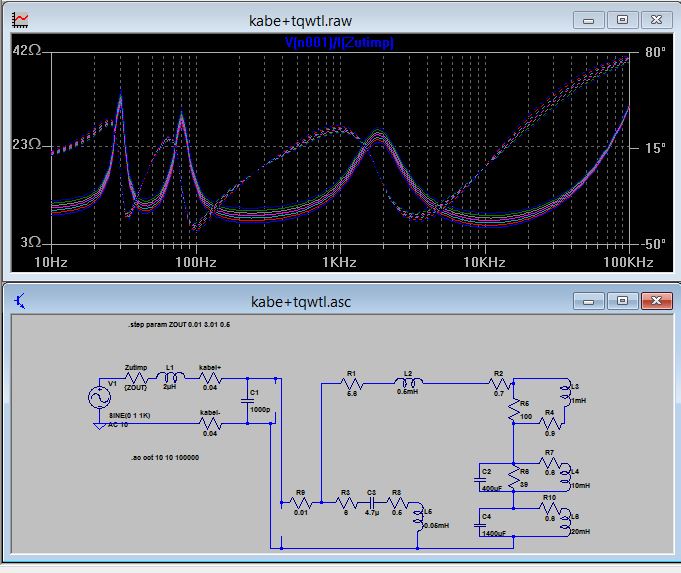Select the R1 resistor symbol
Screen dimensions: 681x573
tap(351, 383)
